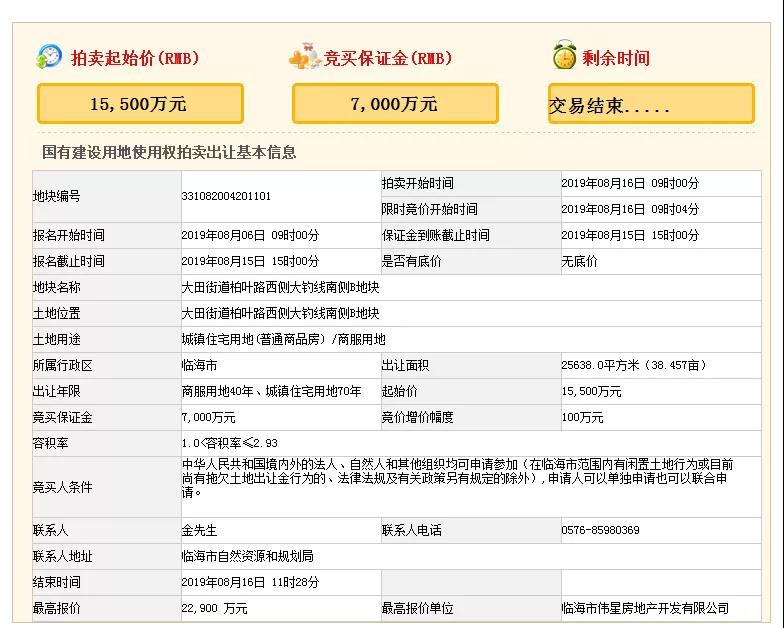Select the 竞买保证金(RMB) heading
784x628 pixels.
(x=388, y=59)
